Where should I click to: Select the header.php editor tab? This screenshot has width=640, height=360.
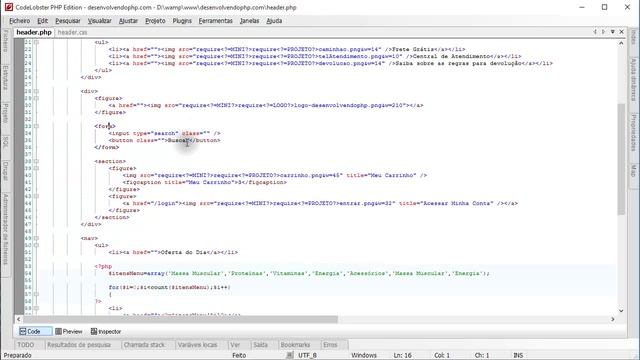pos(34,32)
